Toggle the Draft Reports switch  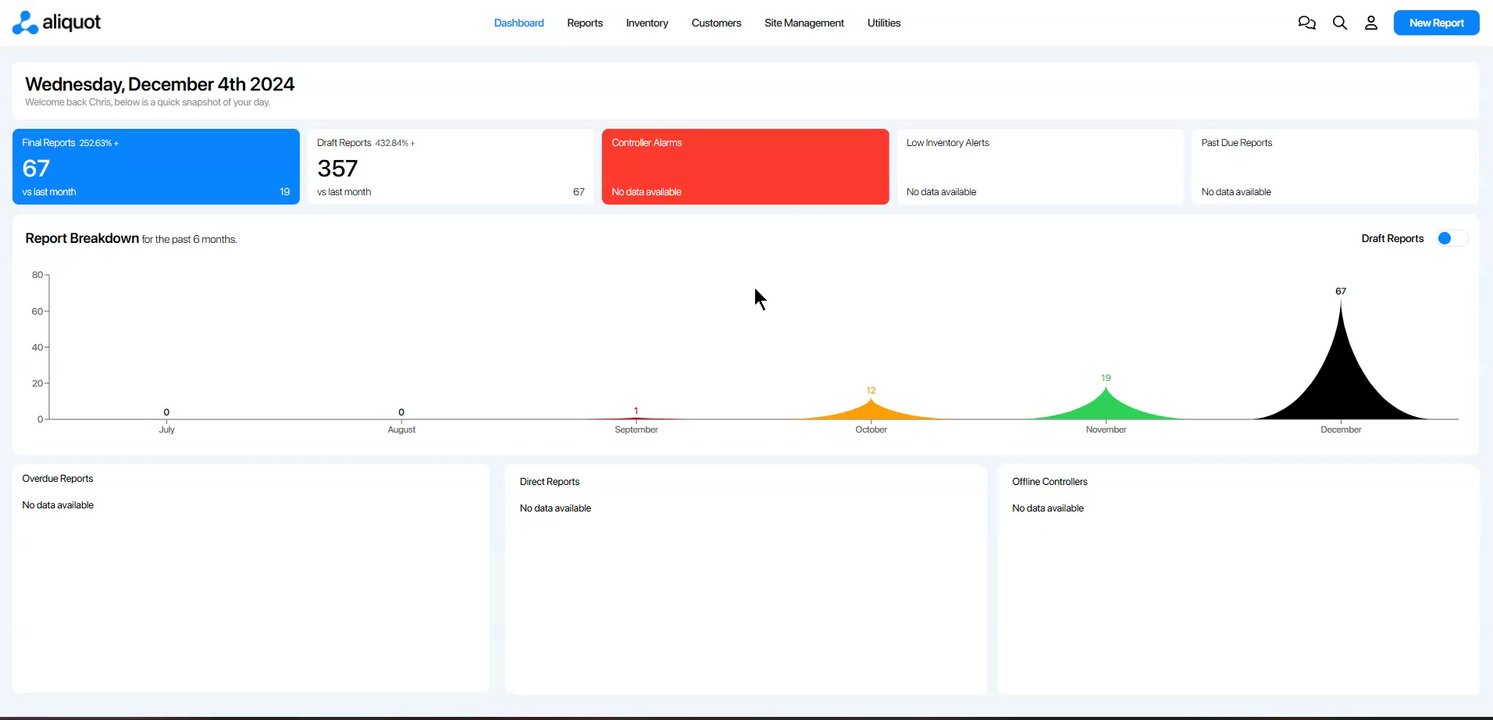[1452, 238]
